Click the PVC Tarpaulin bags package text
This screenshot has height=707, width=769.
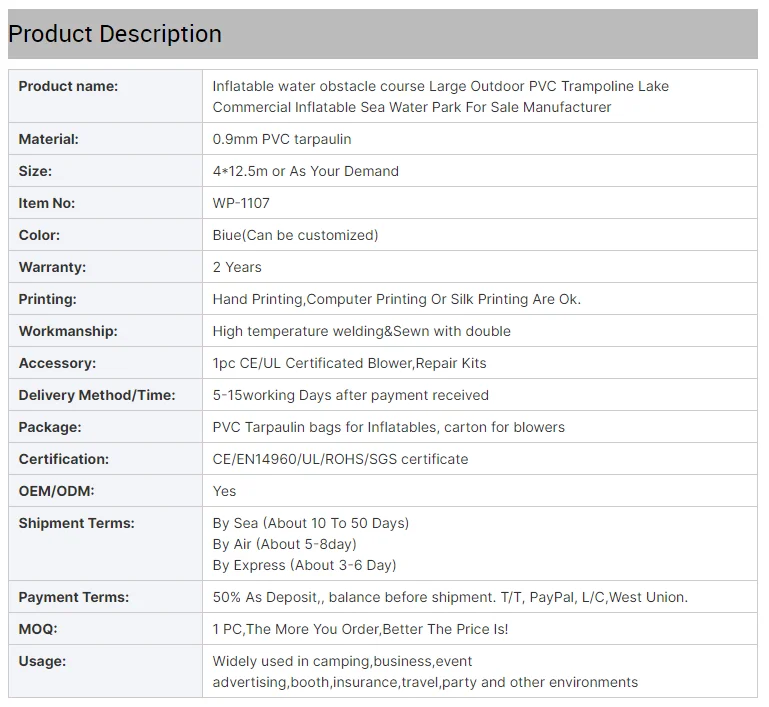click(388, 427)
